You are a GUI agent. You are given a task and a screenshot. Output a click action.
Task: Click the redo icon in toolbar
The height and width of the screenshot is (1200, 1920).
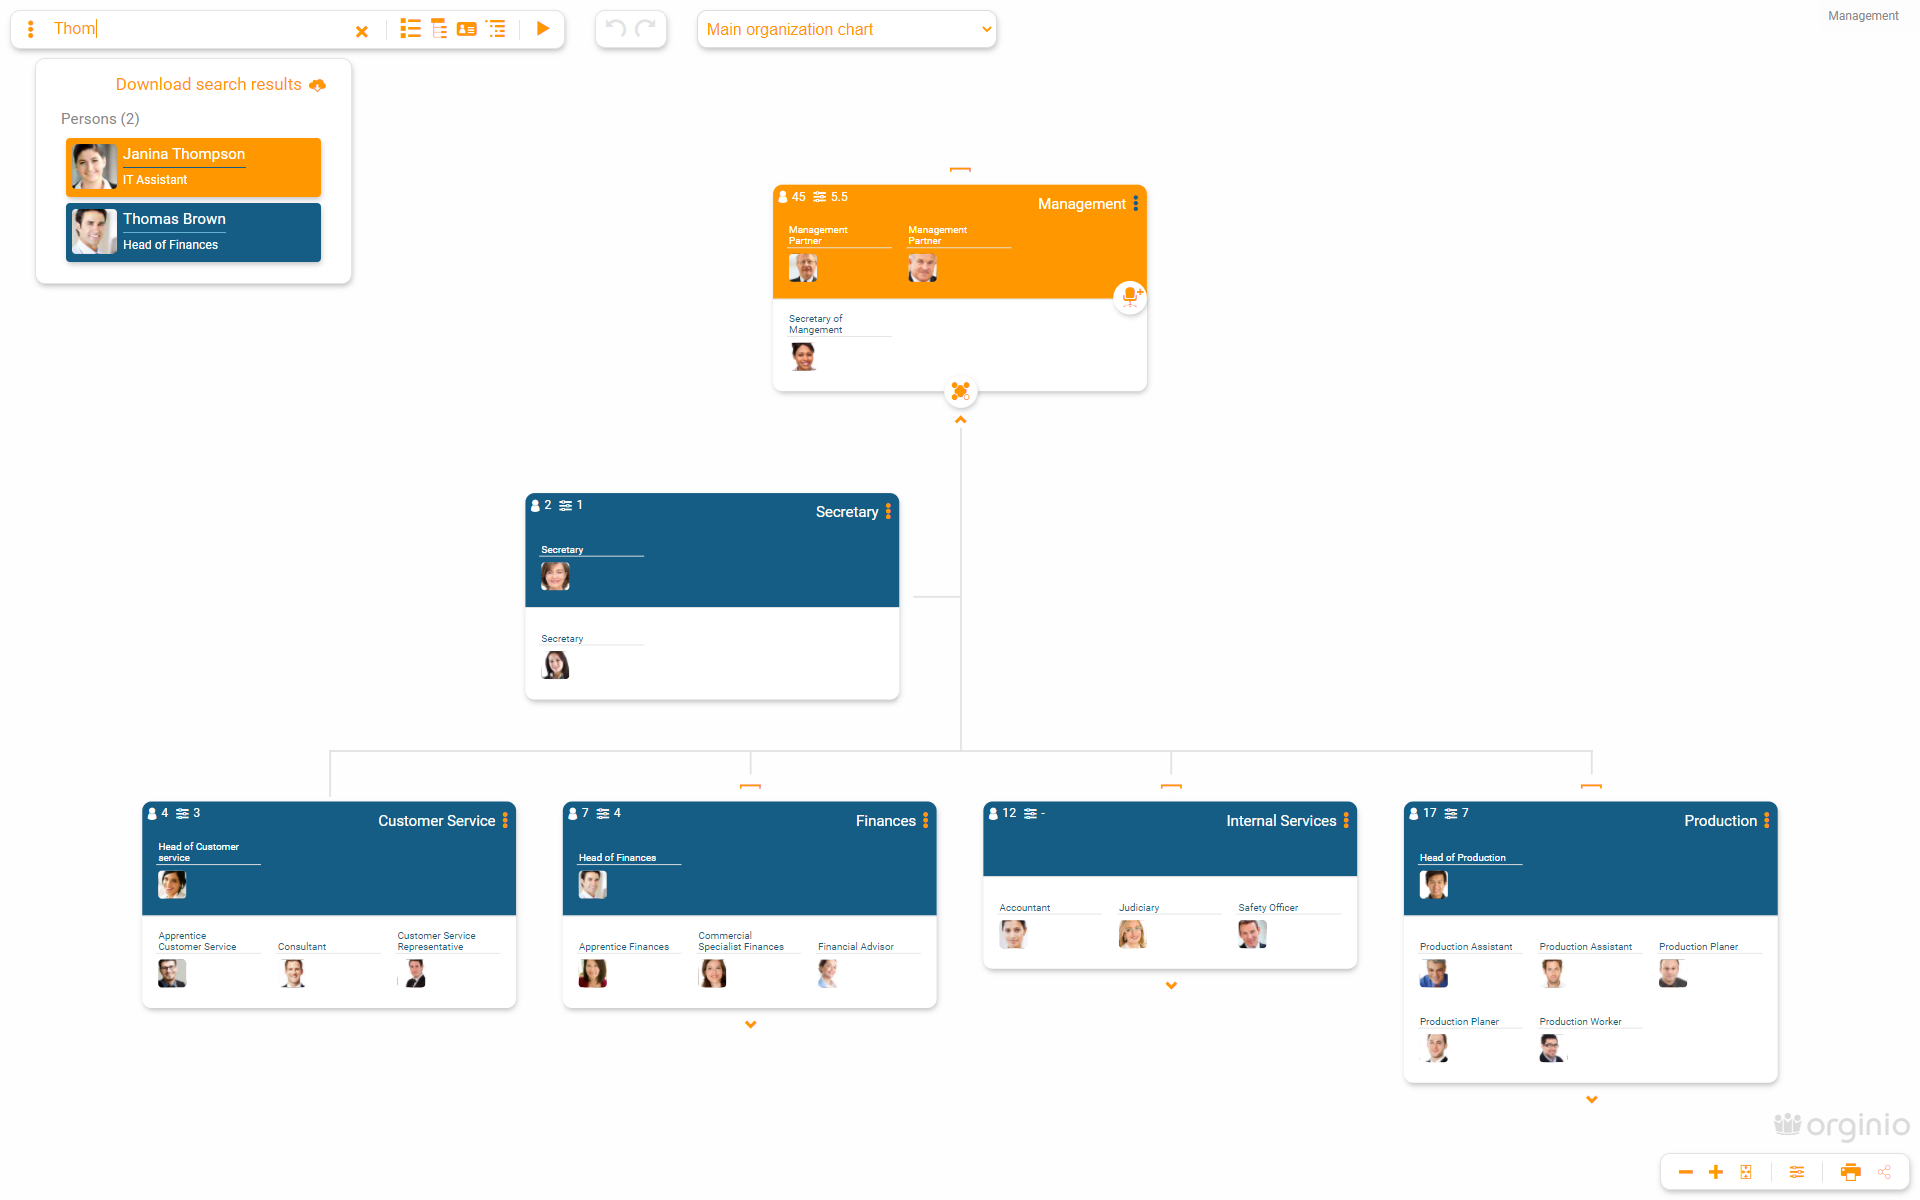pyautogui.click(x=646, y=28)
